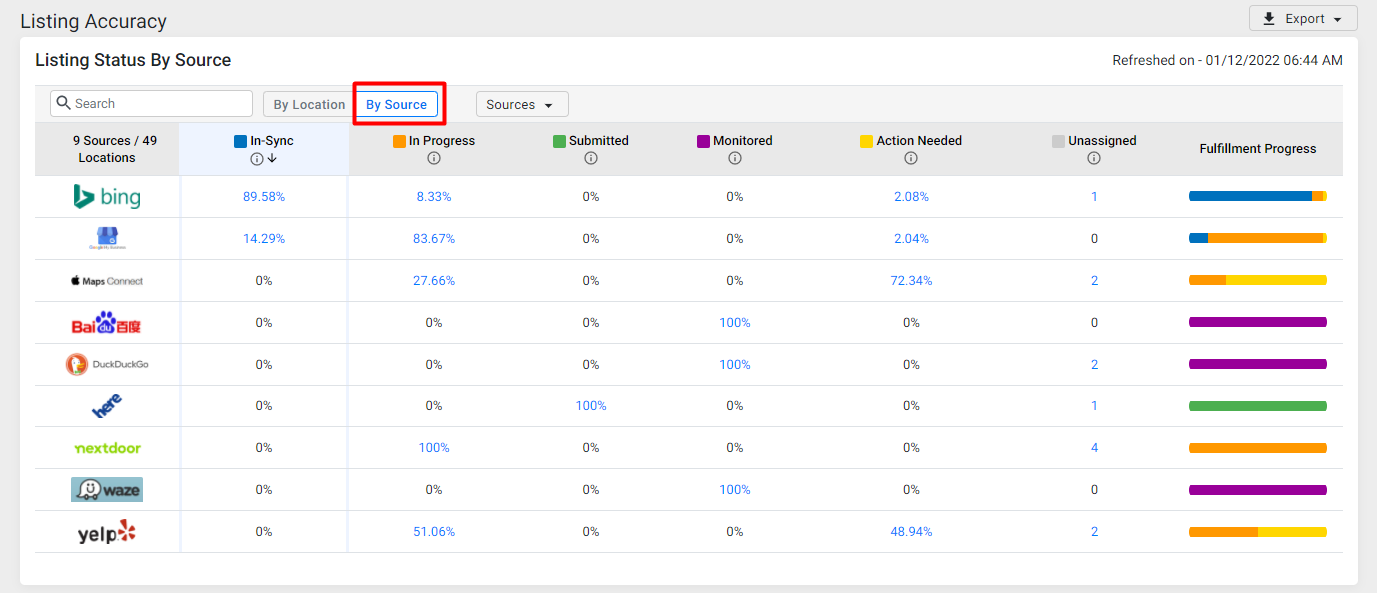Open Bing 89.58% In-Sync link

(x=264, y=197)
